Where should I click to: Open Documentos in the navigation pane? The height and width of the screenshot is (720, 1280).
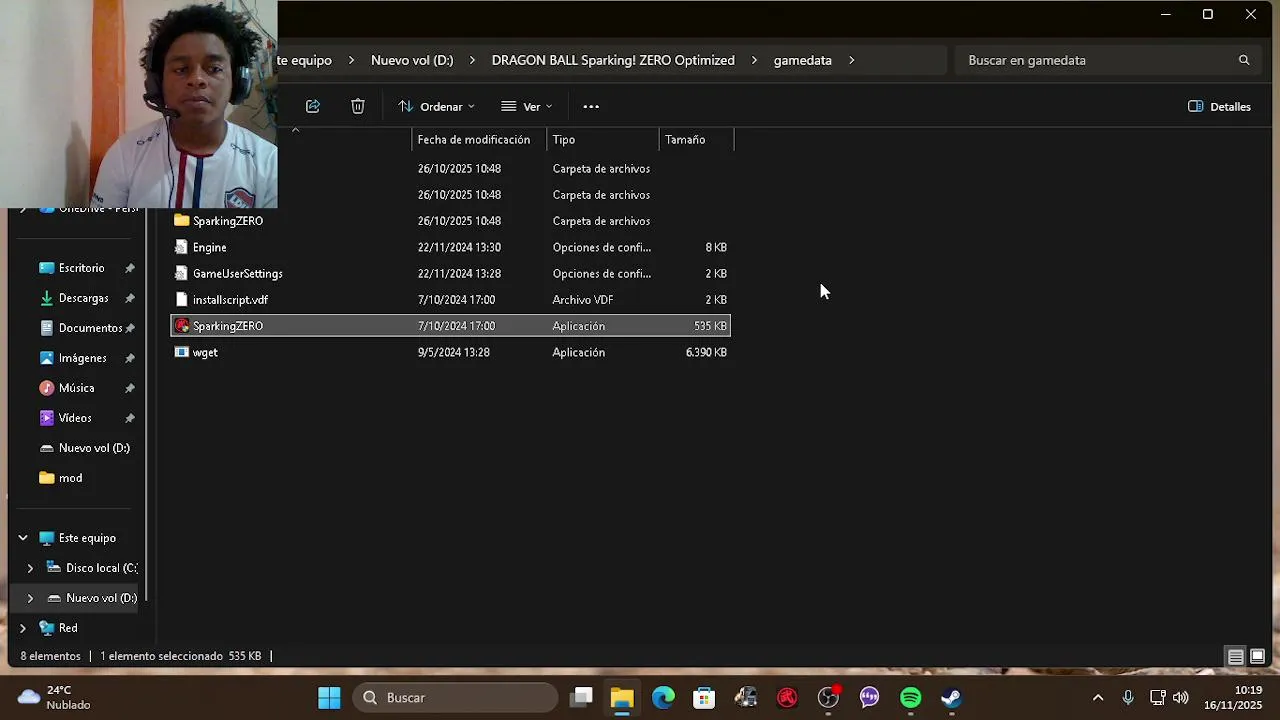pos(90,328)
